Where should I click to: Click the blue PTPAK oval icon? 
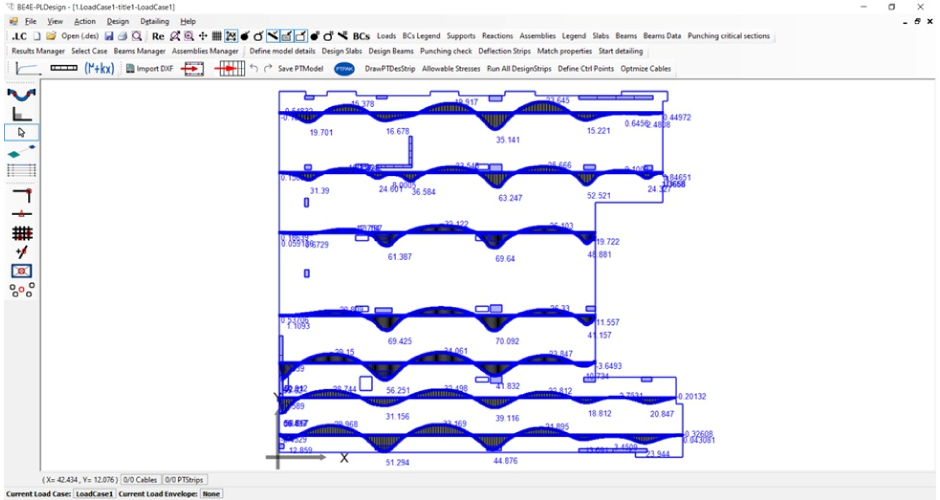(x=344, y=69)
